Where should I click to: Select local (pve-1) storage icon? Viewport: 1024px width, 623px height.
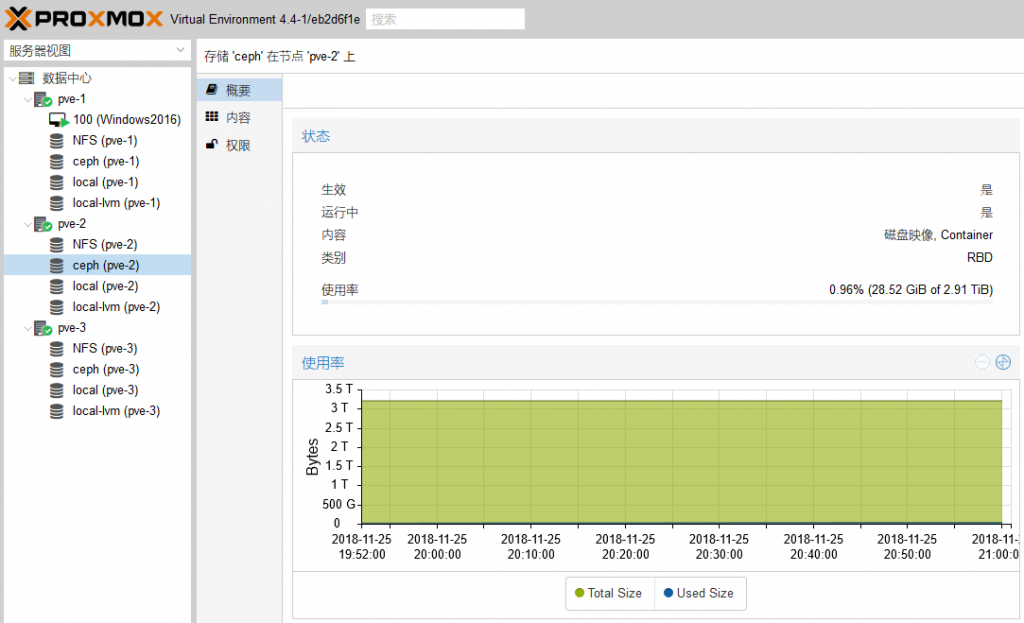[57, 182]
